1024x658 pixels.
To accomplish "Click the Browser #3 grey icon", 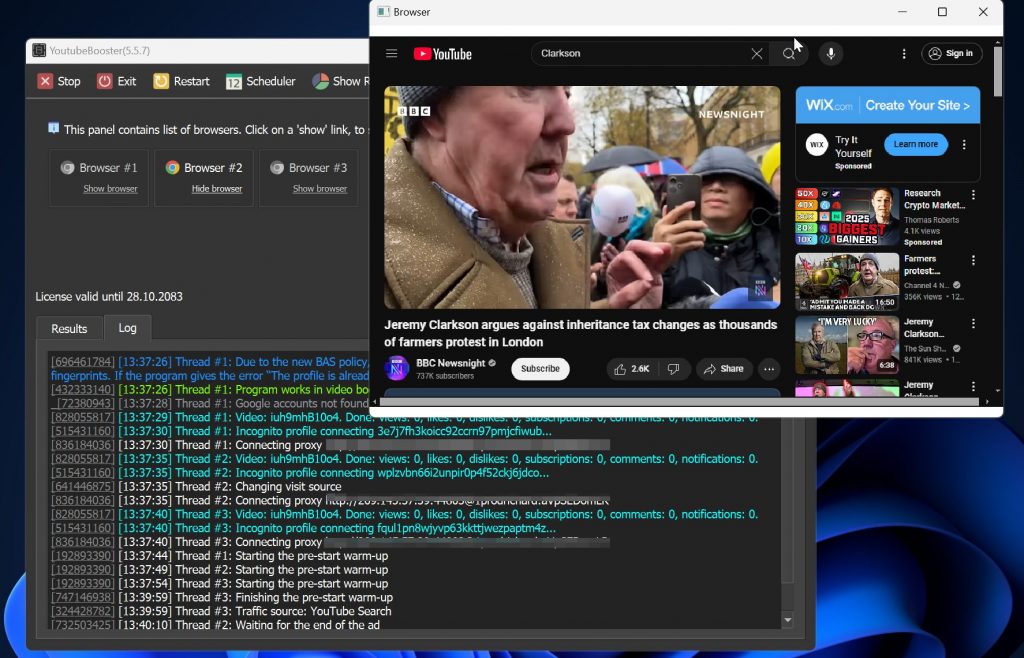I will point(277,168).
